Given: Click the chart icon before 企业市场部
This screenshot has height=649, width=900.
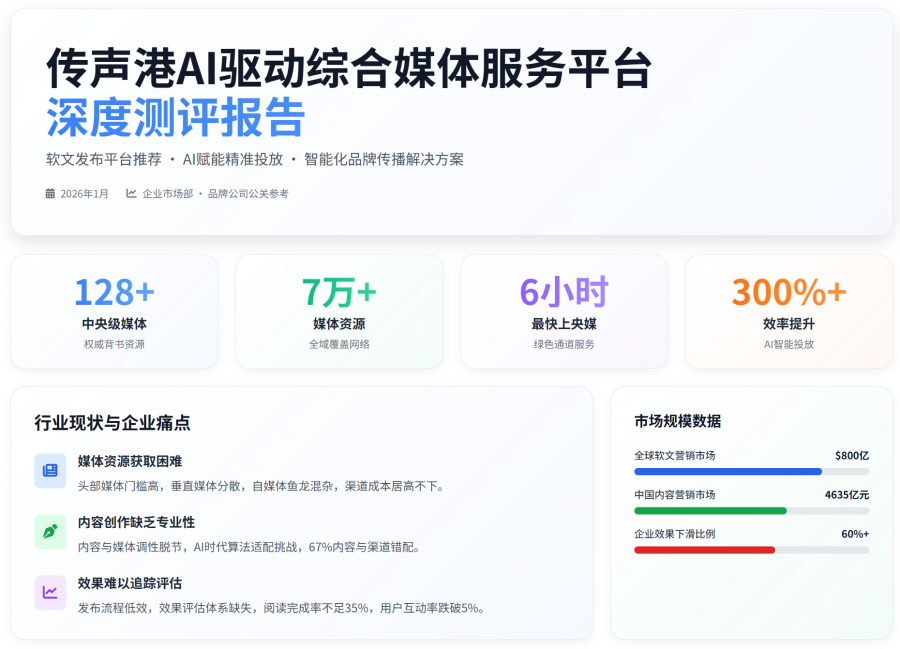Looking at the screenshot, I should [131, 194].
